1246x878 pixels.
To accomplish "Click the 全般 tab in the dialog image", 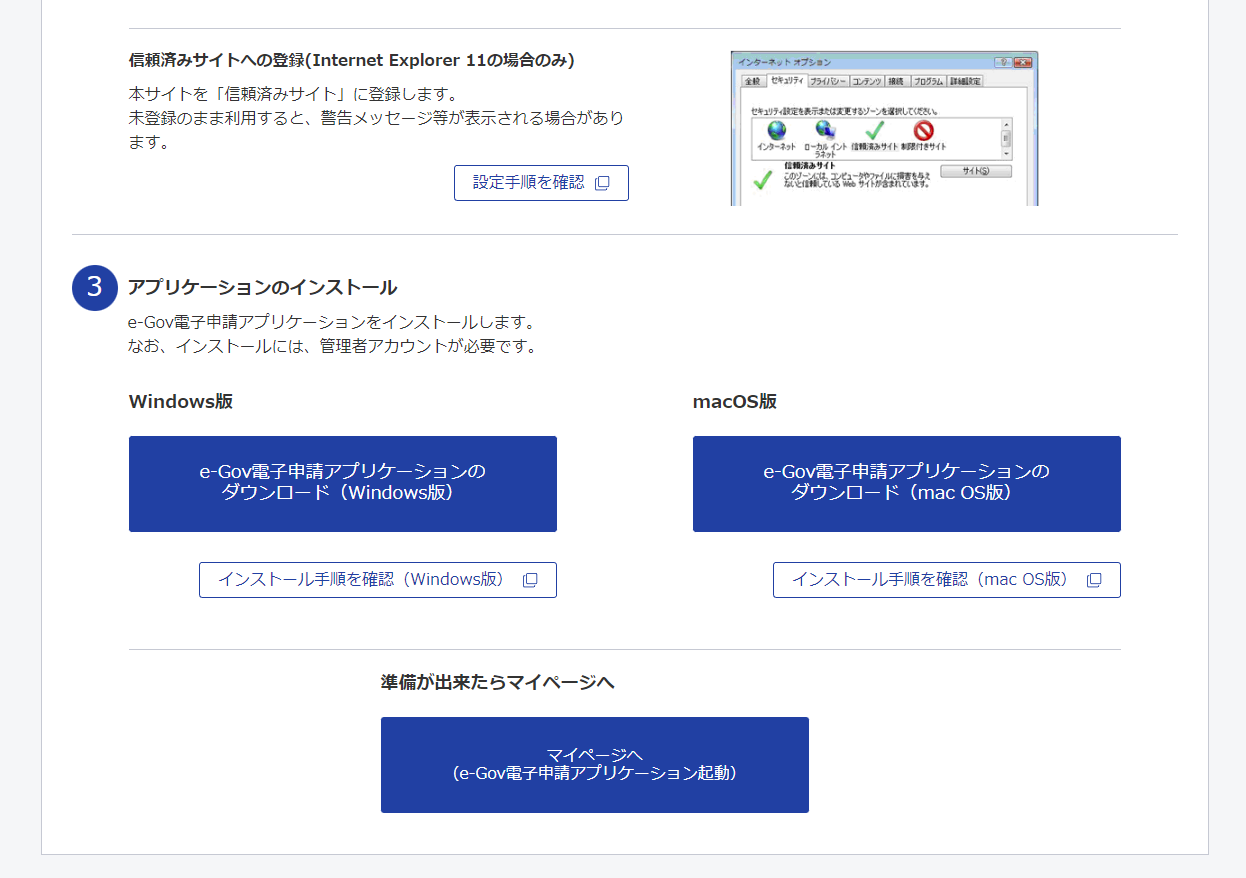I will click(752, 81).
